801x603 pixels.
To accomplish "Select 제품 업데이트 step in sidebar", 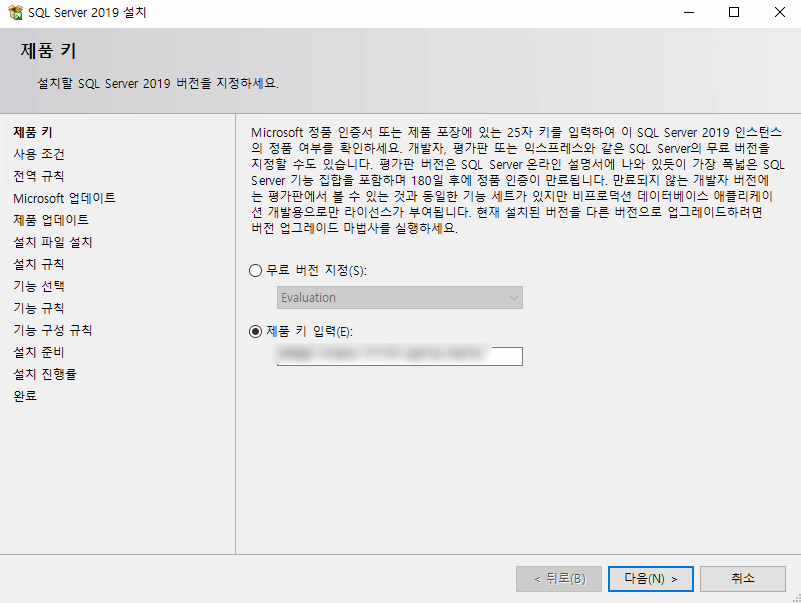I will tap(51, 220).
